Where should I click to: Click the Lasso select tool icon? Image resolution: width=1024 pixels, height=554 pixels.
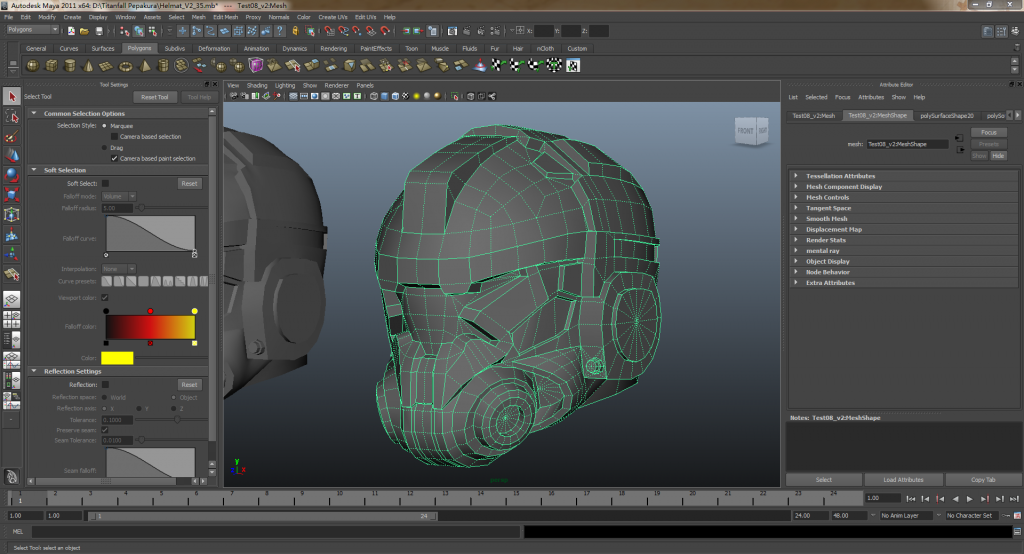(x=11, y=117)
